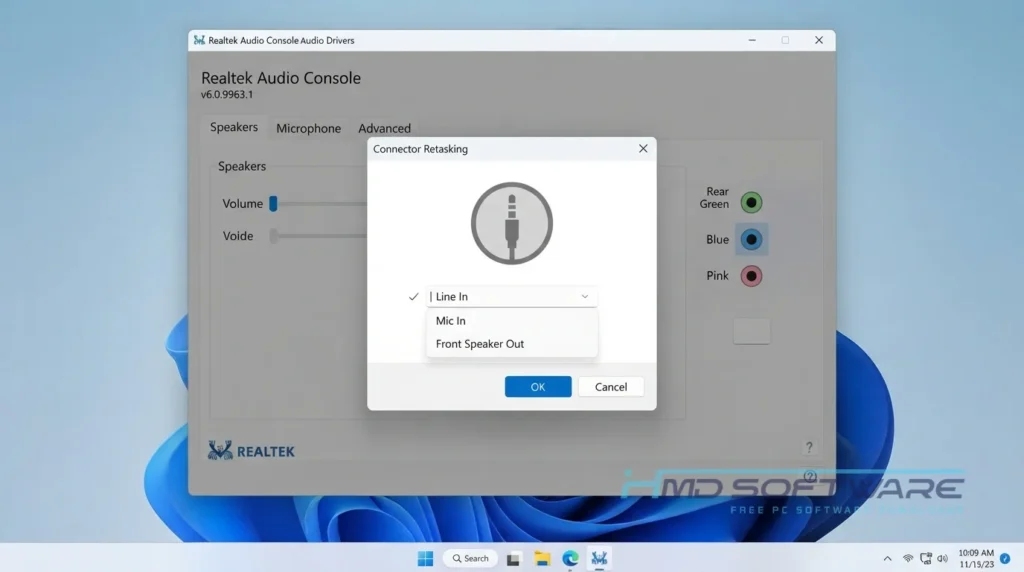Switch to the Speakers tab
1024x572 pixels.
tap(234, 127)
